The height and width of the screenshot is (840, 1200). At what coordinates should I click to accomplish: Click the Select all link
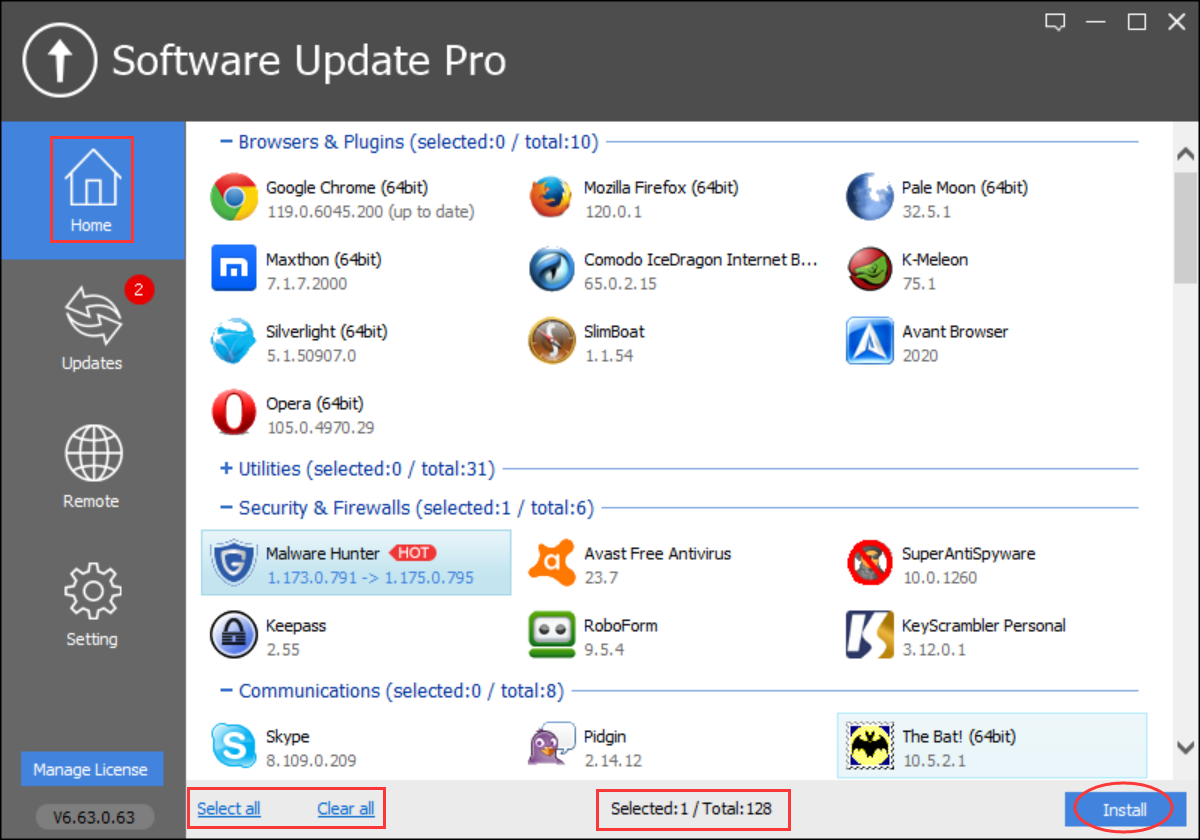(228, 808)
